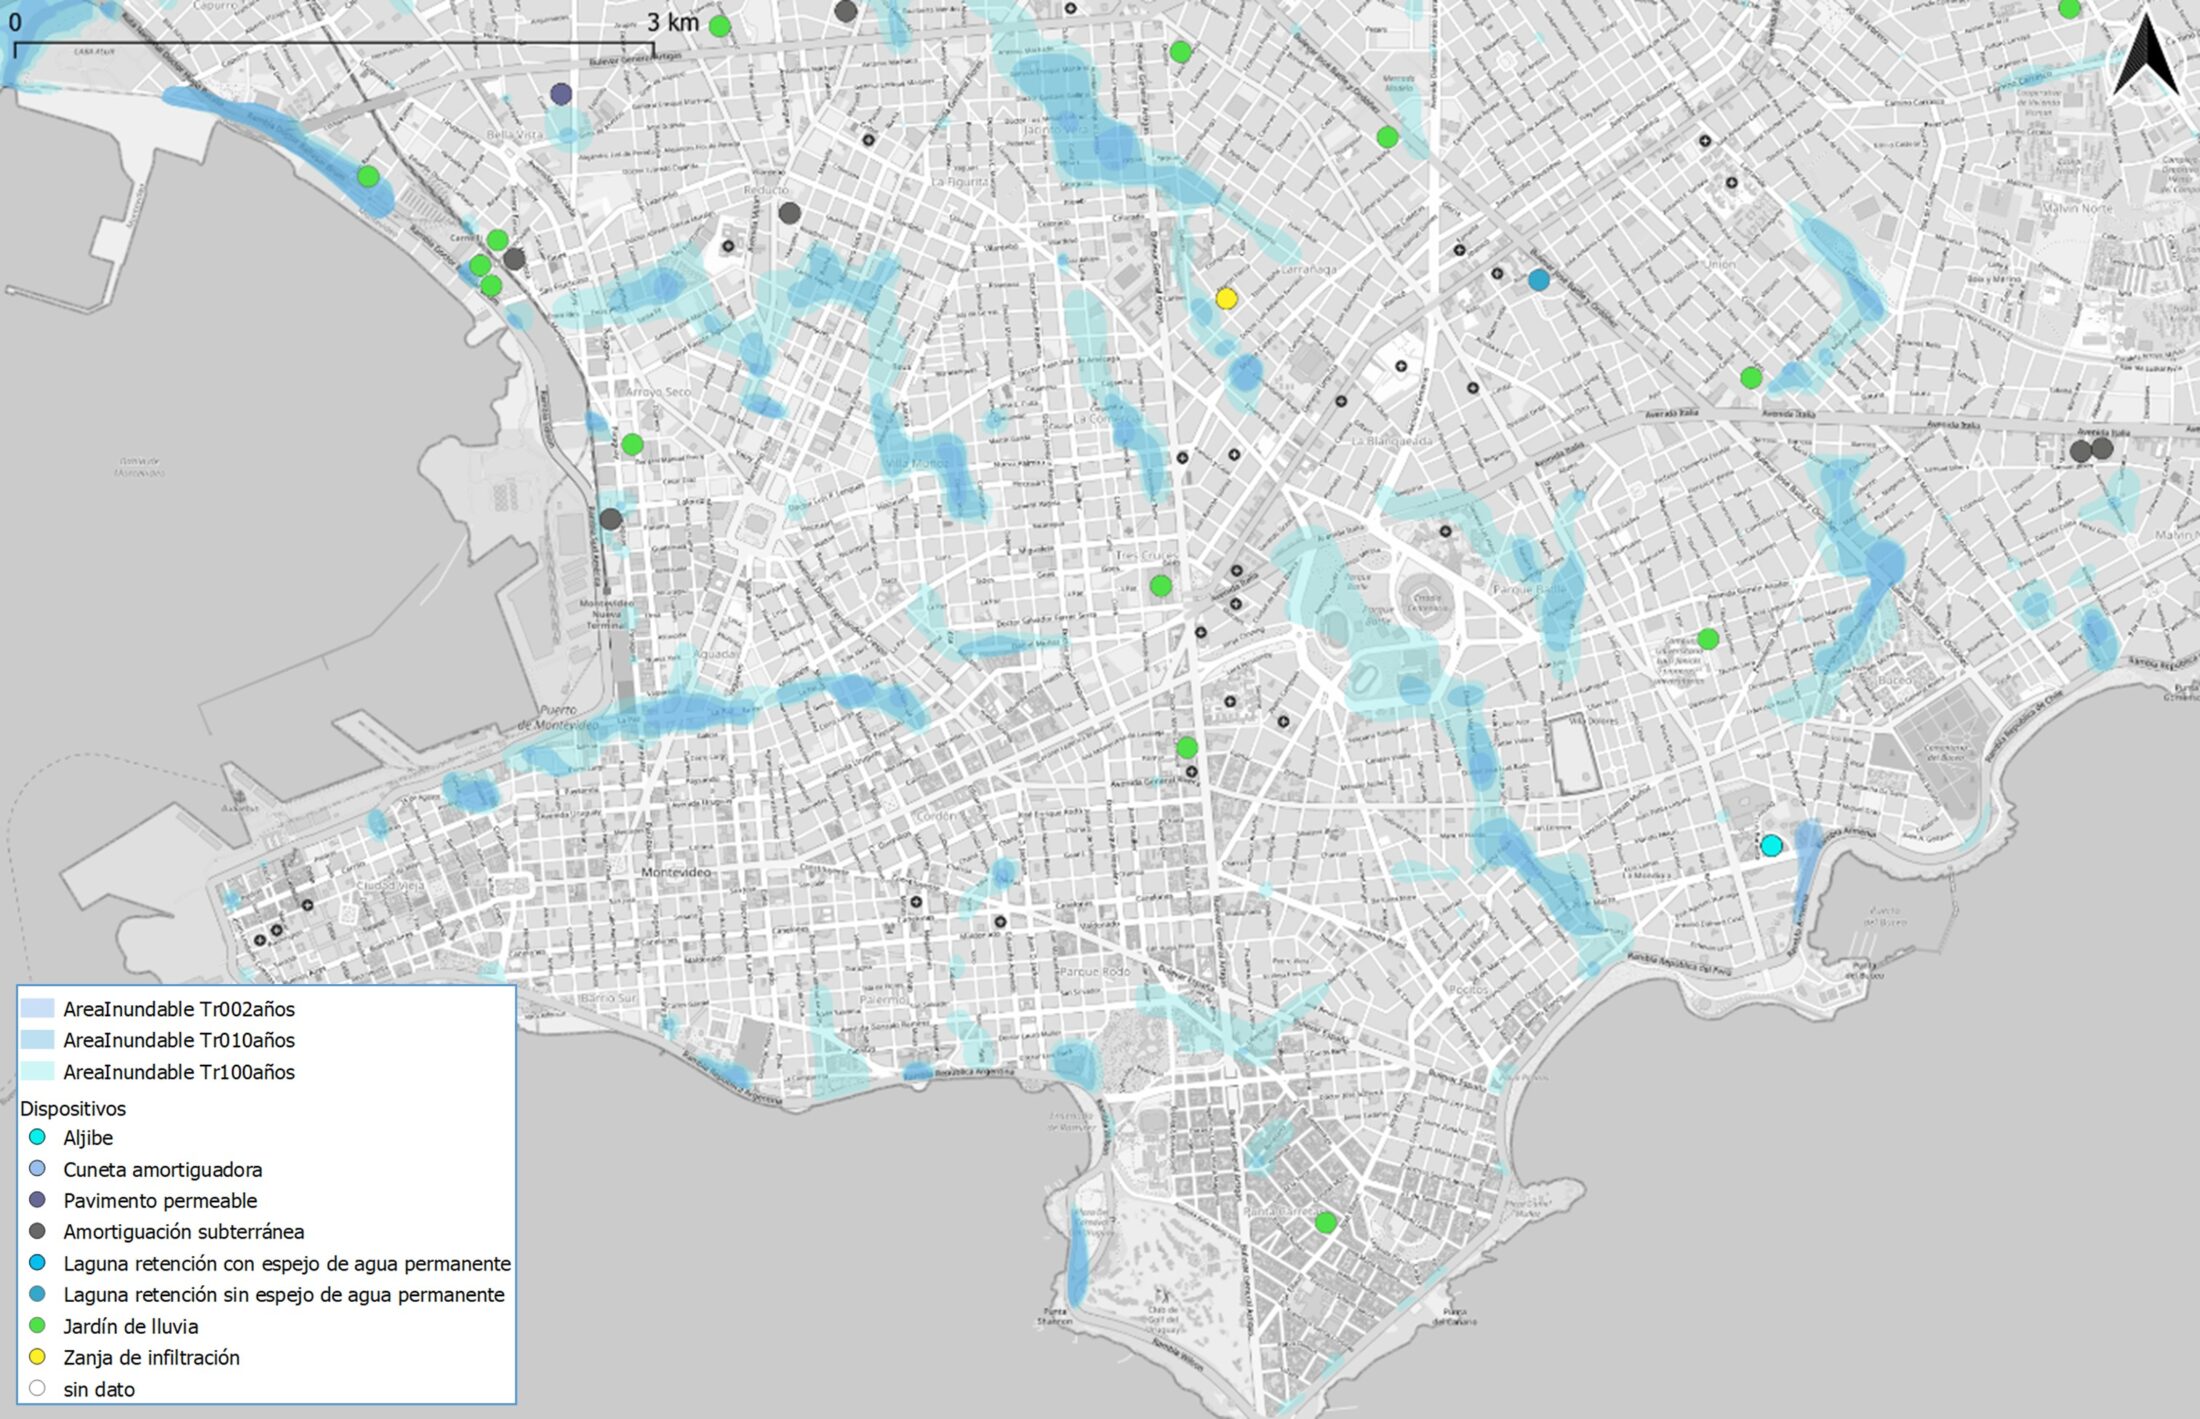Click 'AreaInundable Tr100años' legend text
2200x1419 pixels.
[x=179, y=1072]
